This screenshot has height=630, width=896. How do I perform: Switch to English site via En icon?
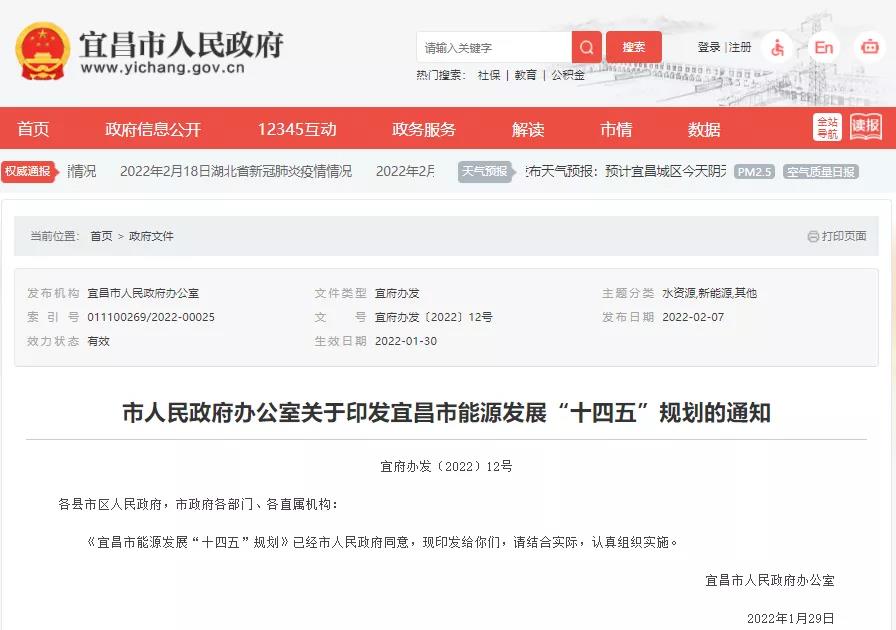tap(823, 47)
